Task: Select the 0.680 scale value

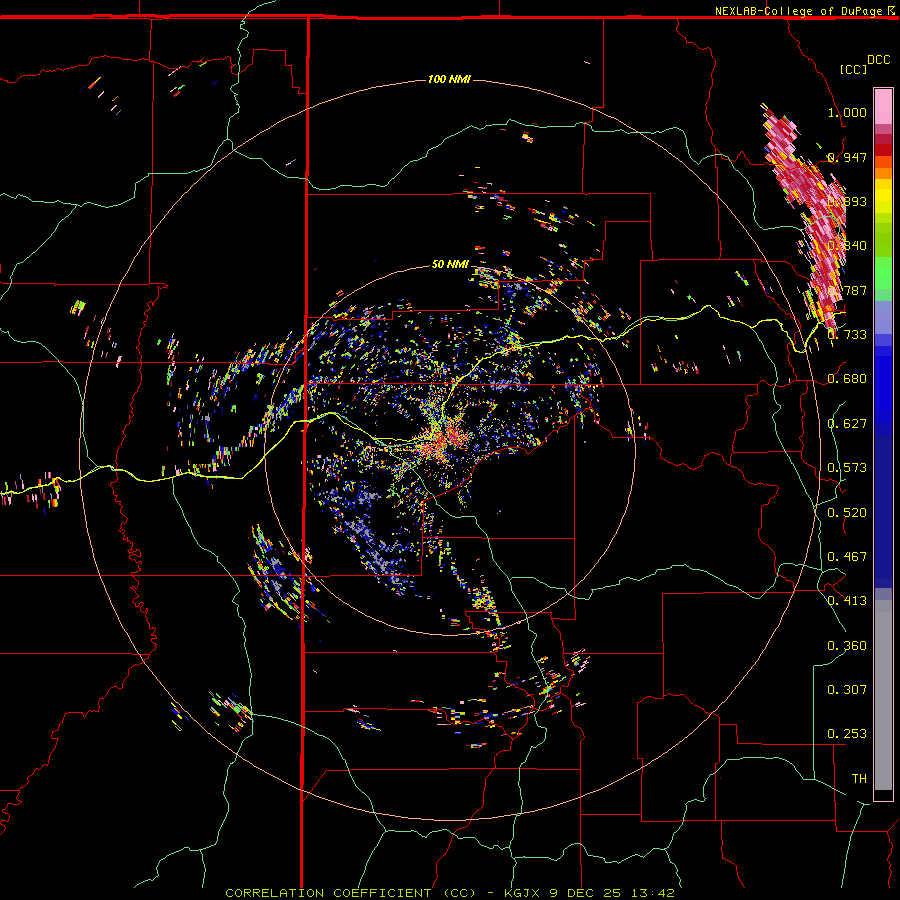Action: [847, 379]
